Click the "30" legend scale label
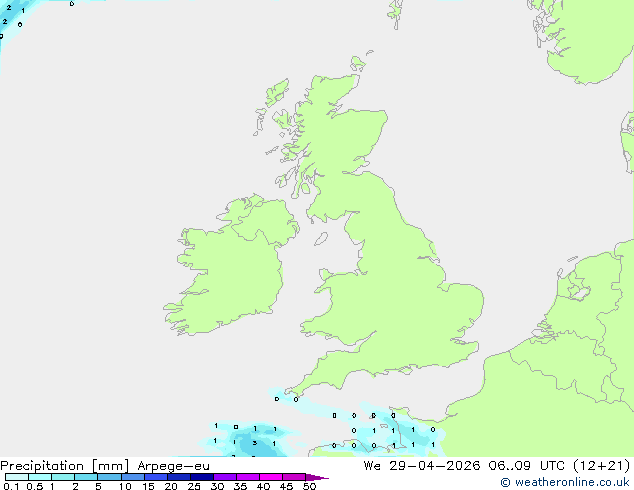 click(x=217, y=486)
